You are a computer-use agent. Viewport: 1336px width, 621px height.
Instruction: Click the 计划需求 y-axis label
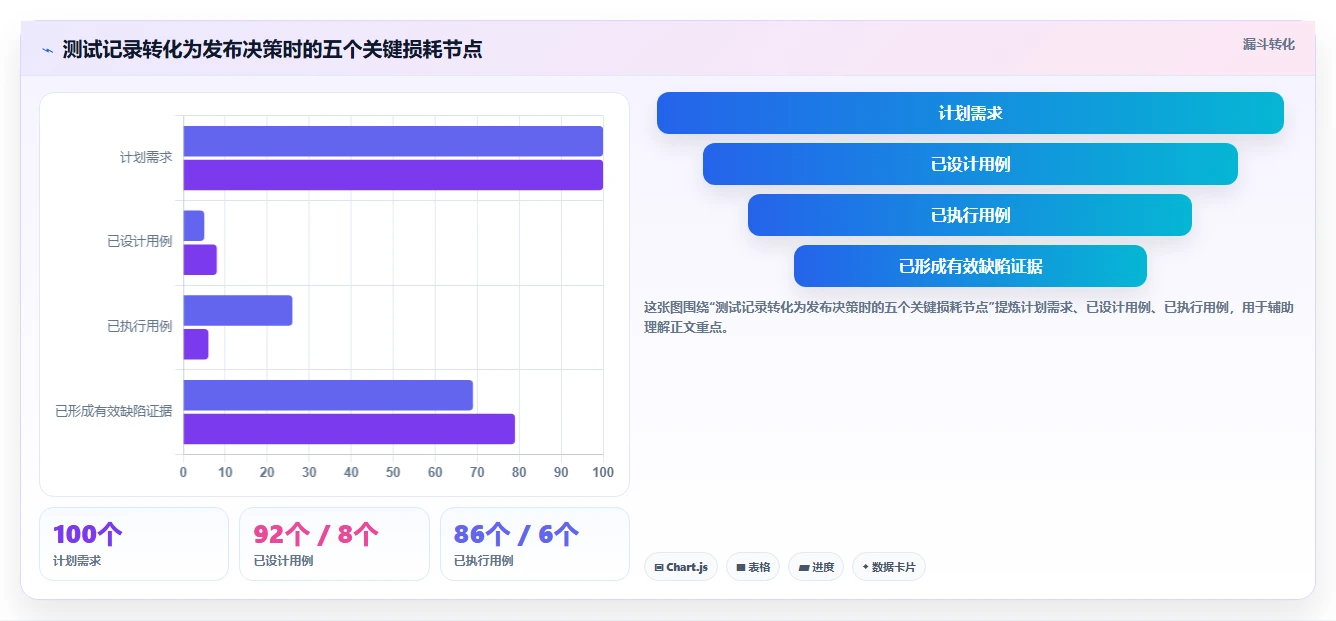point(146,157)
